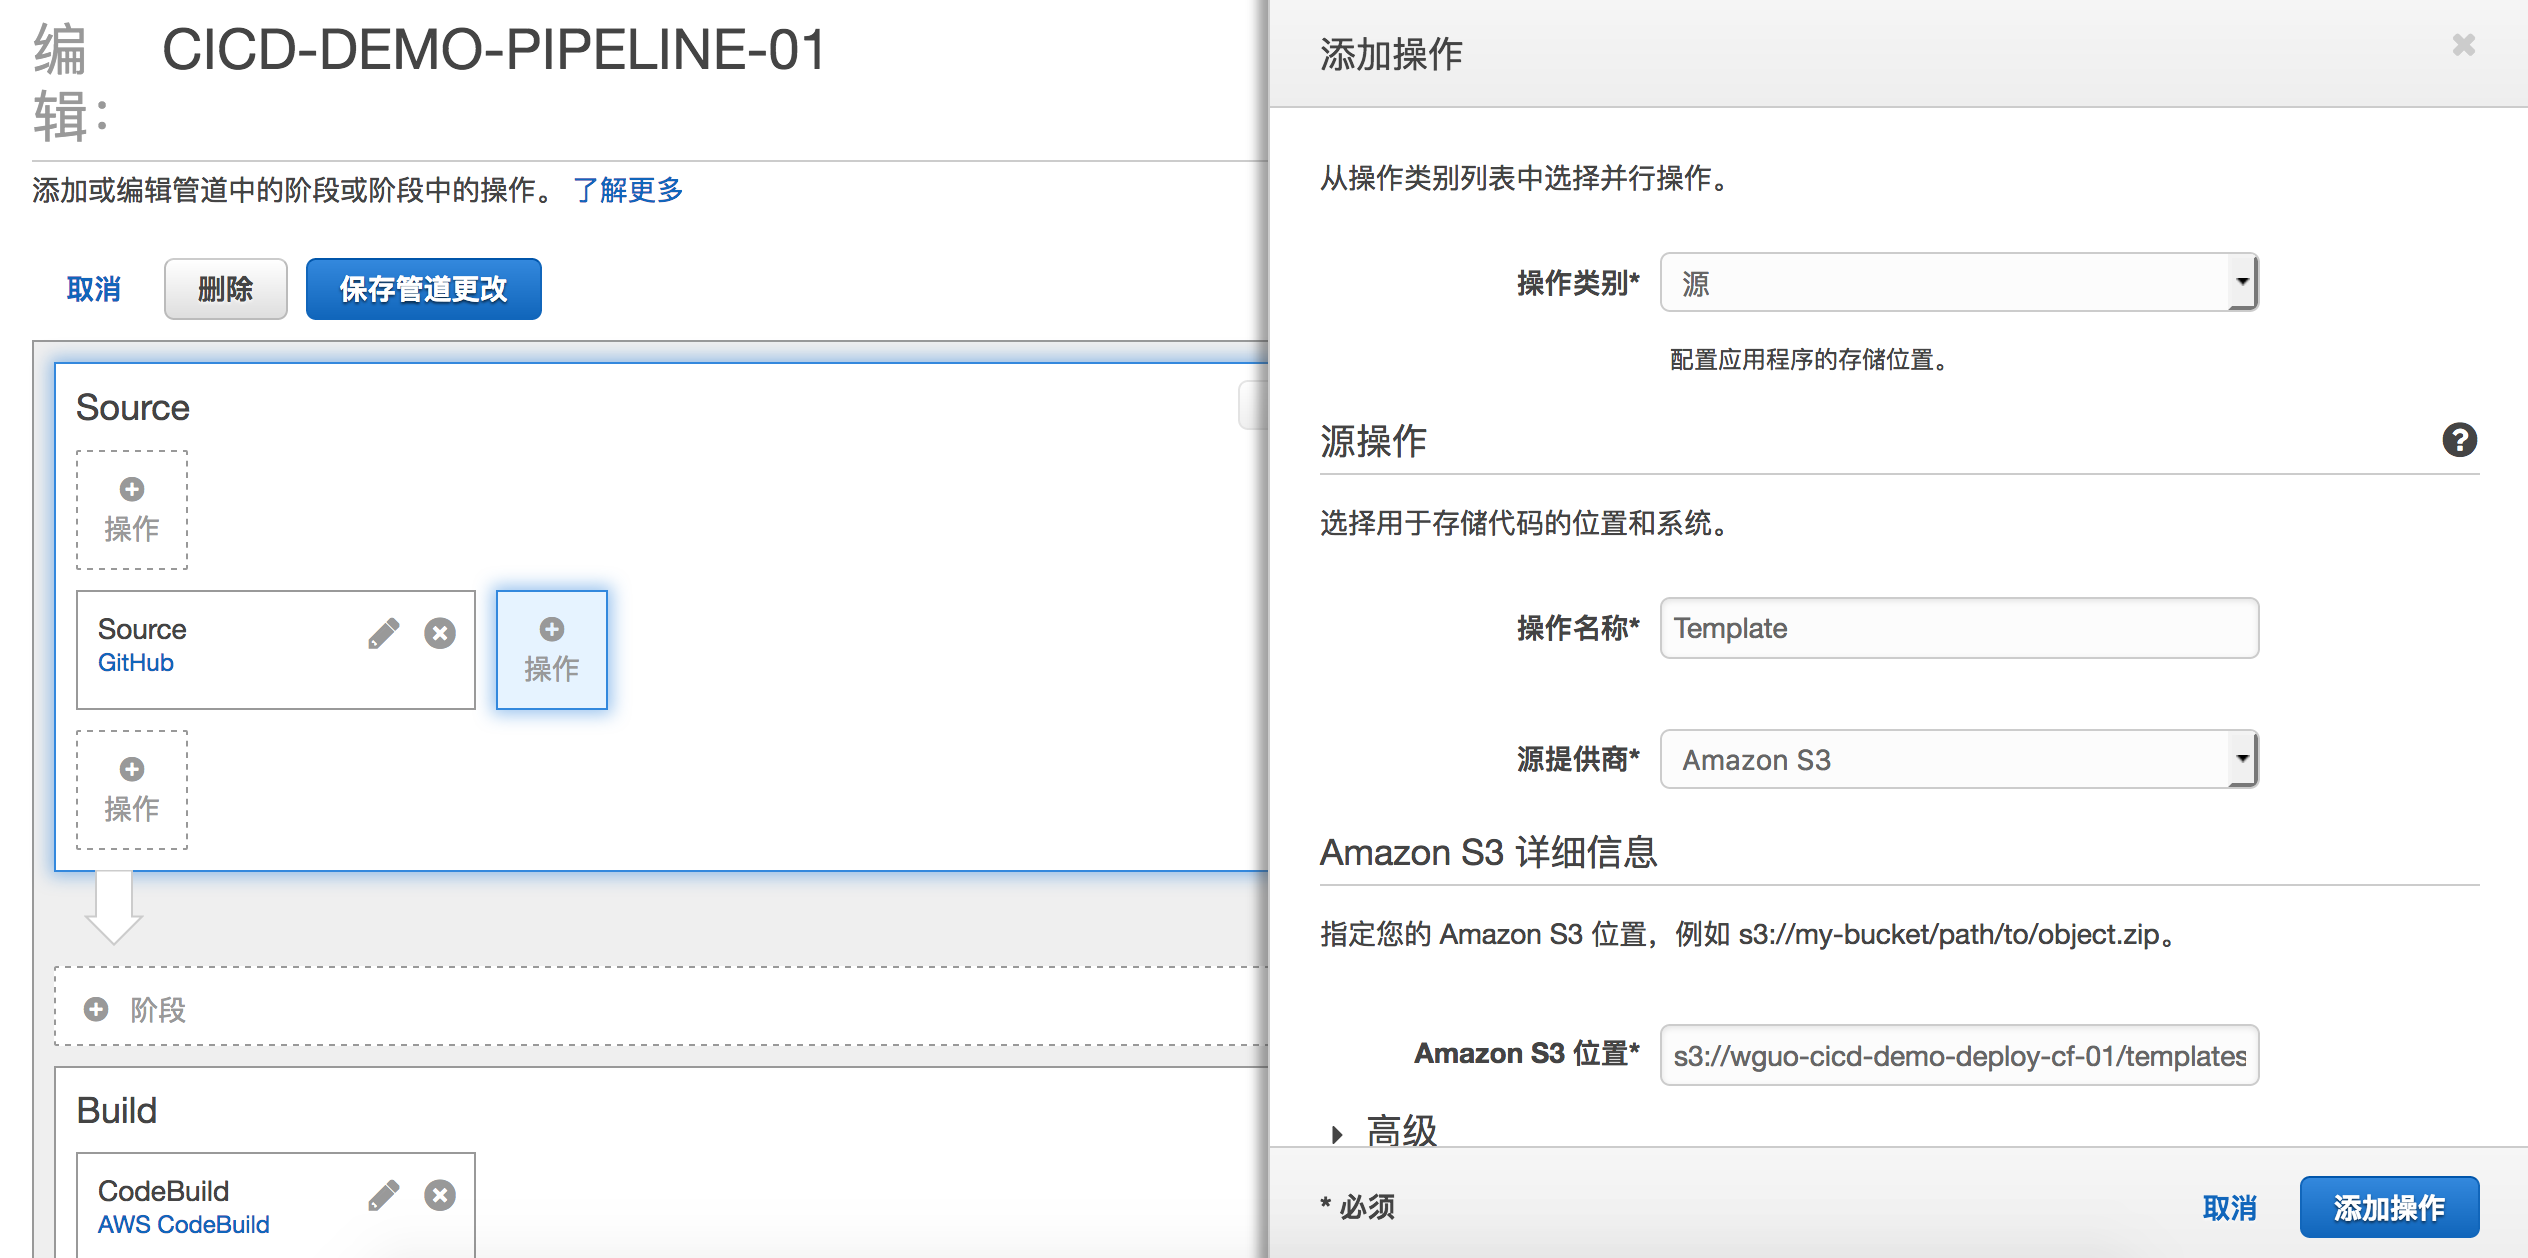Remove the Source GitHub action
2528x1258 pixels.
(x=440, y=633)
